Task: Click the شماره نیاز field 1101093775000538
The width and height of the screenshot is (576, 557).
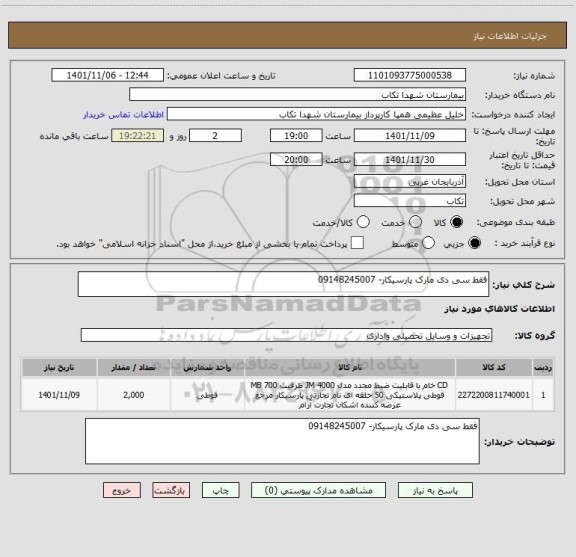Action: tap(410, 75)
